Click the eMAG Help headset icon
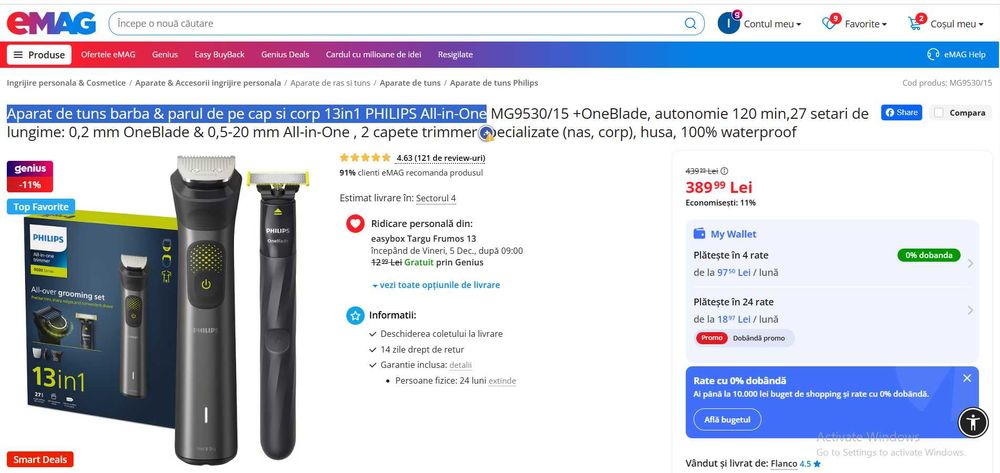 click(x=933, y=54)
